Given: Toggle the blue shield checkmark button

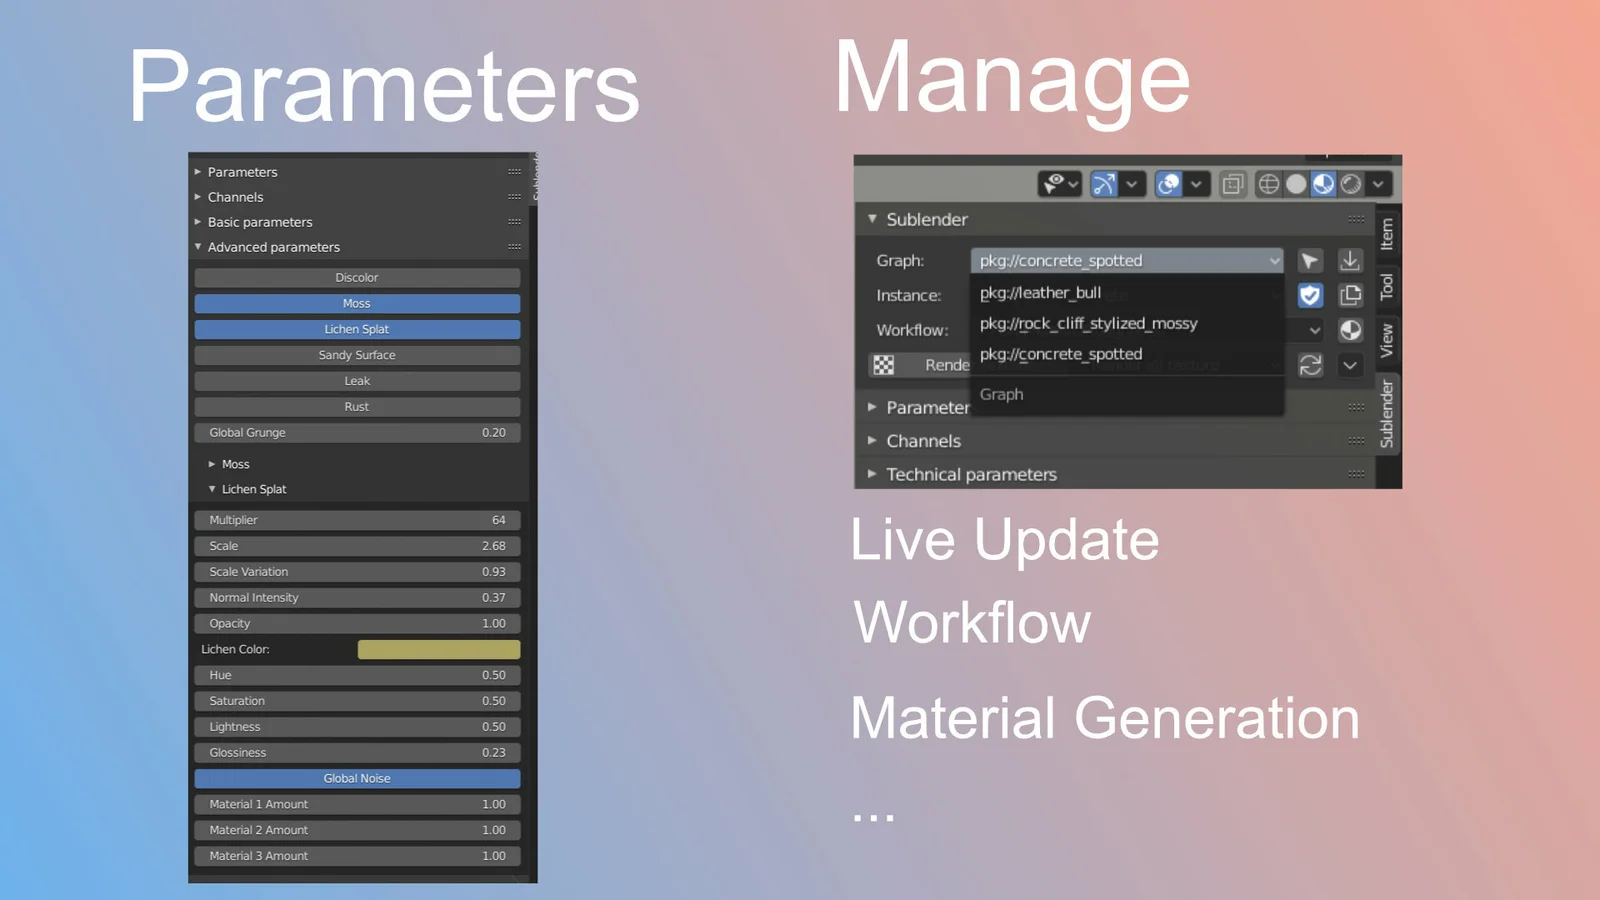Looking at the screenshot, I should point(1310,295).
